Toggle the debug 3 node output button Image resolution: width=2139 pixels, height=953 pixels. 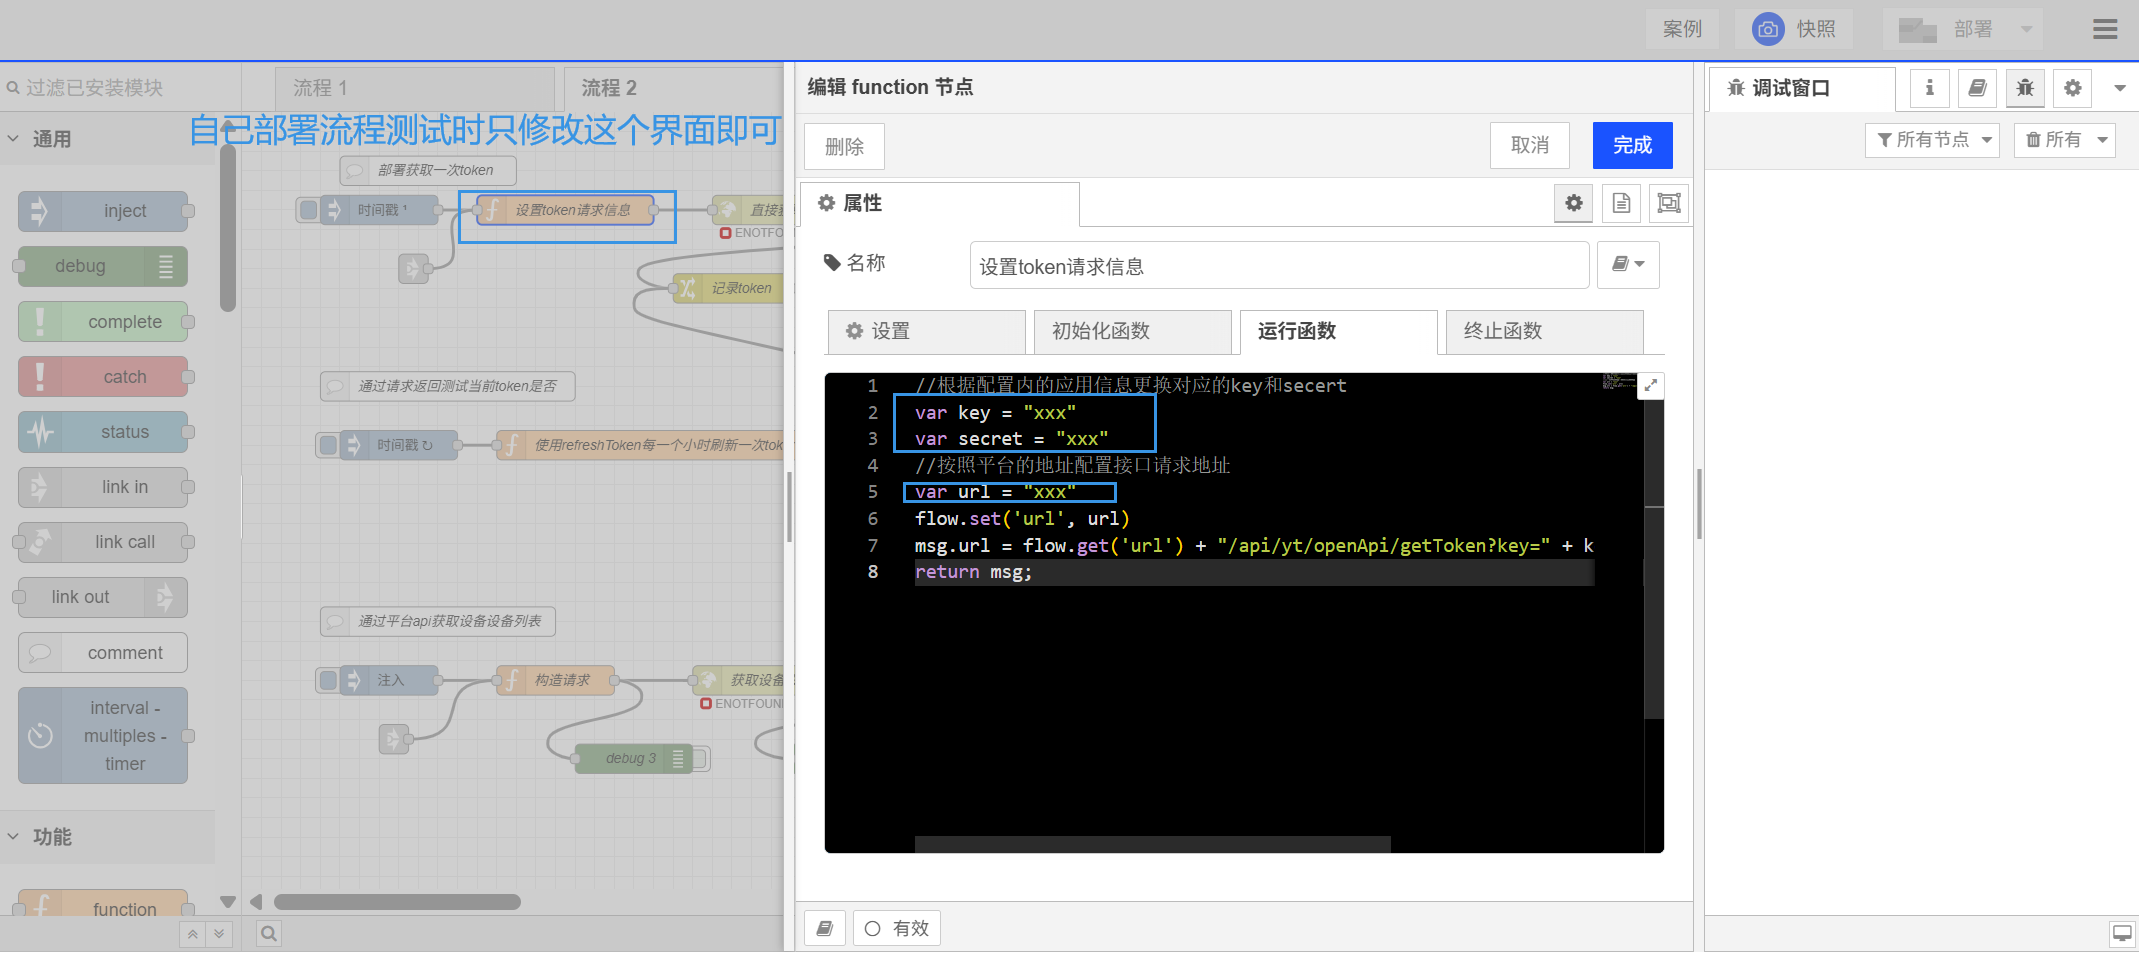(x=700, y=759)
